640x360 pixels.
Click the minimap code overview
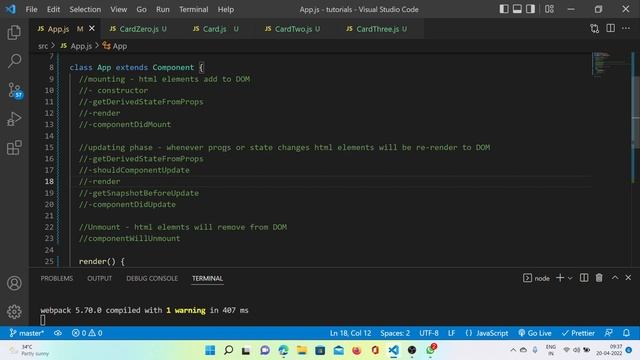[x=611, y=64]
